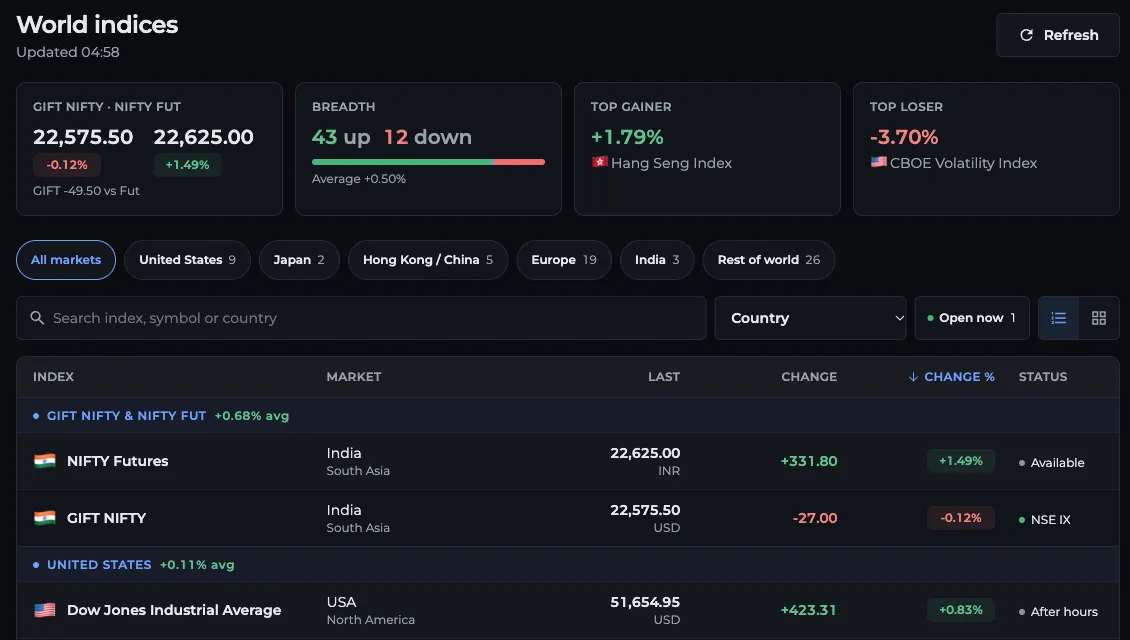Select the Japan filter tab
This screenshot has height=640, width=1130.
[299, 259]
